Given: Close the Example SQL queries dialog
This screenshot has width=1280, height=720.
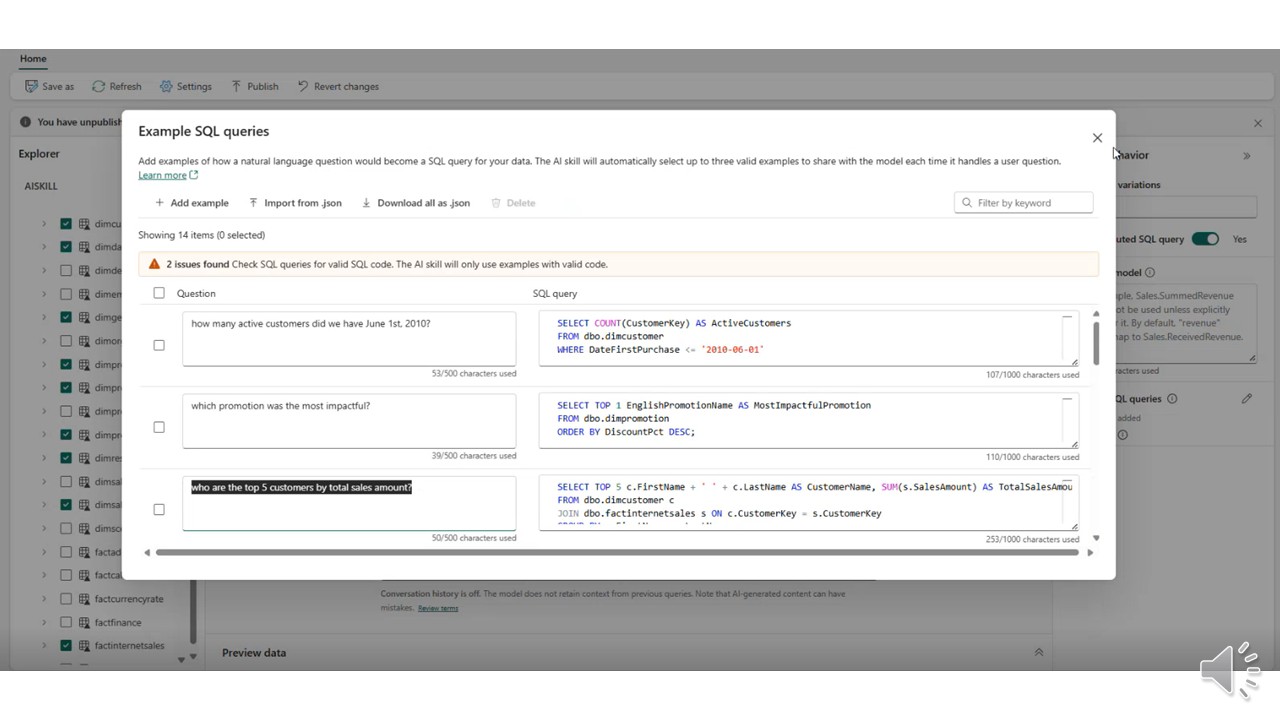Looking at the screenshot, I should (x=1097, y=138).
